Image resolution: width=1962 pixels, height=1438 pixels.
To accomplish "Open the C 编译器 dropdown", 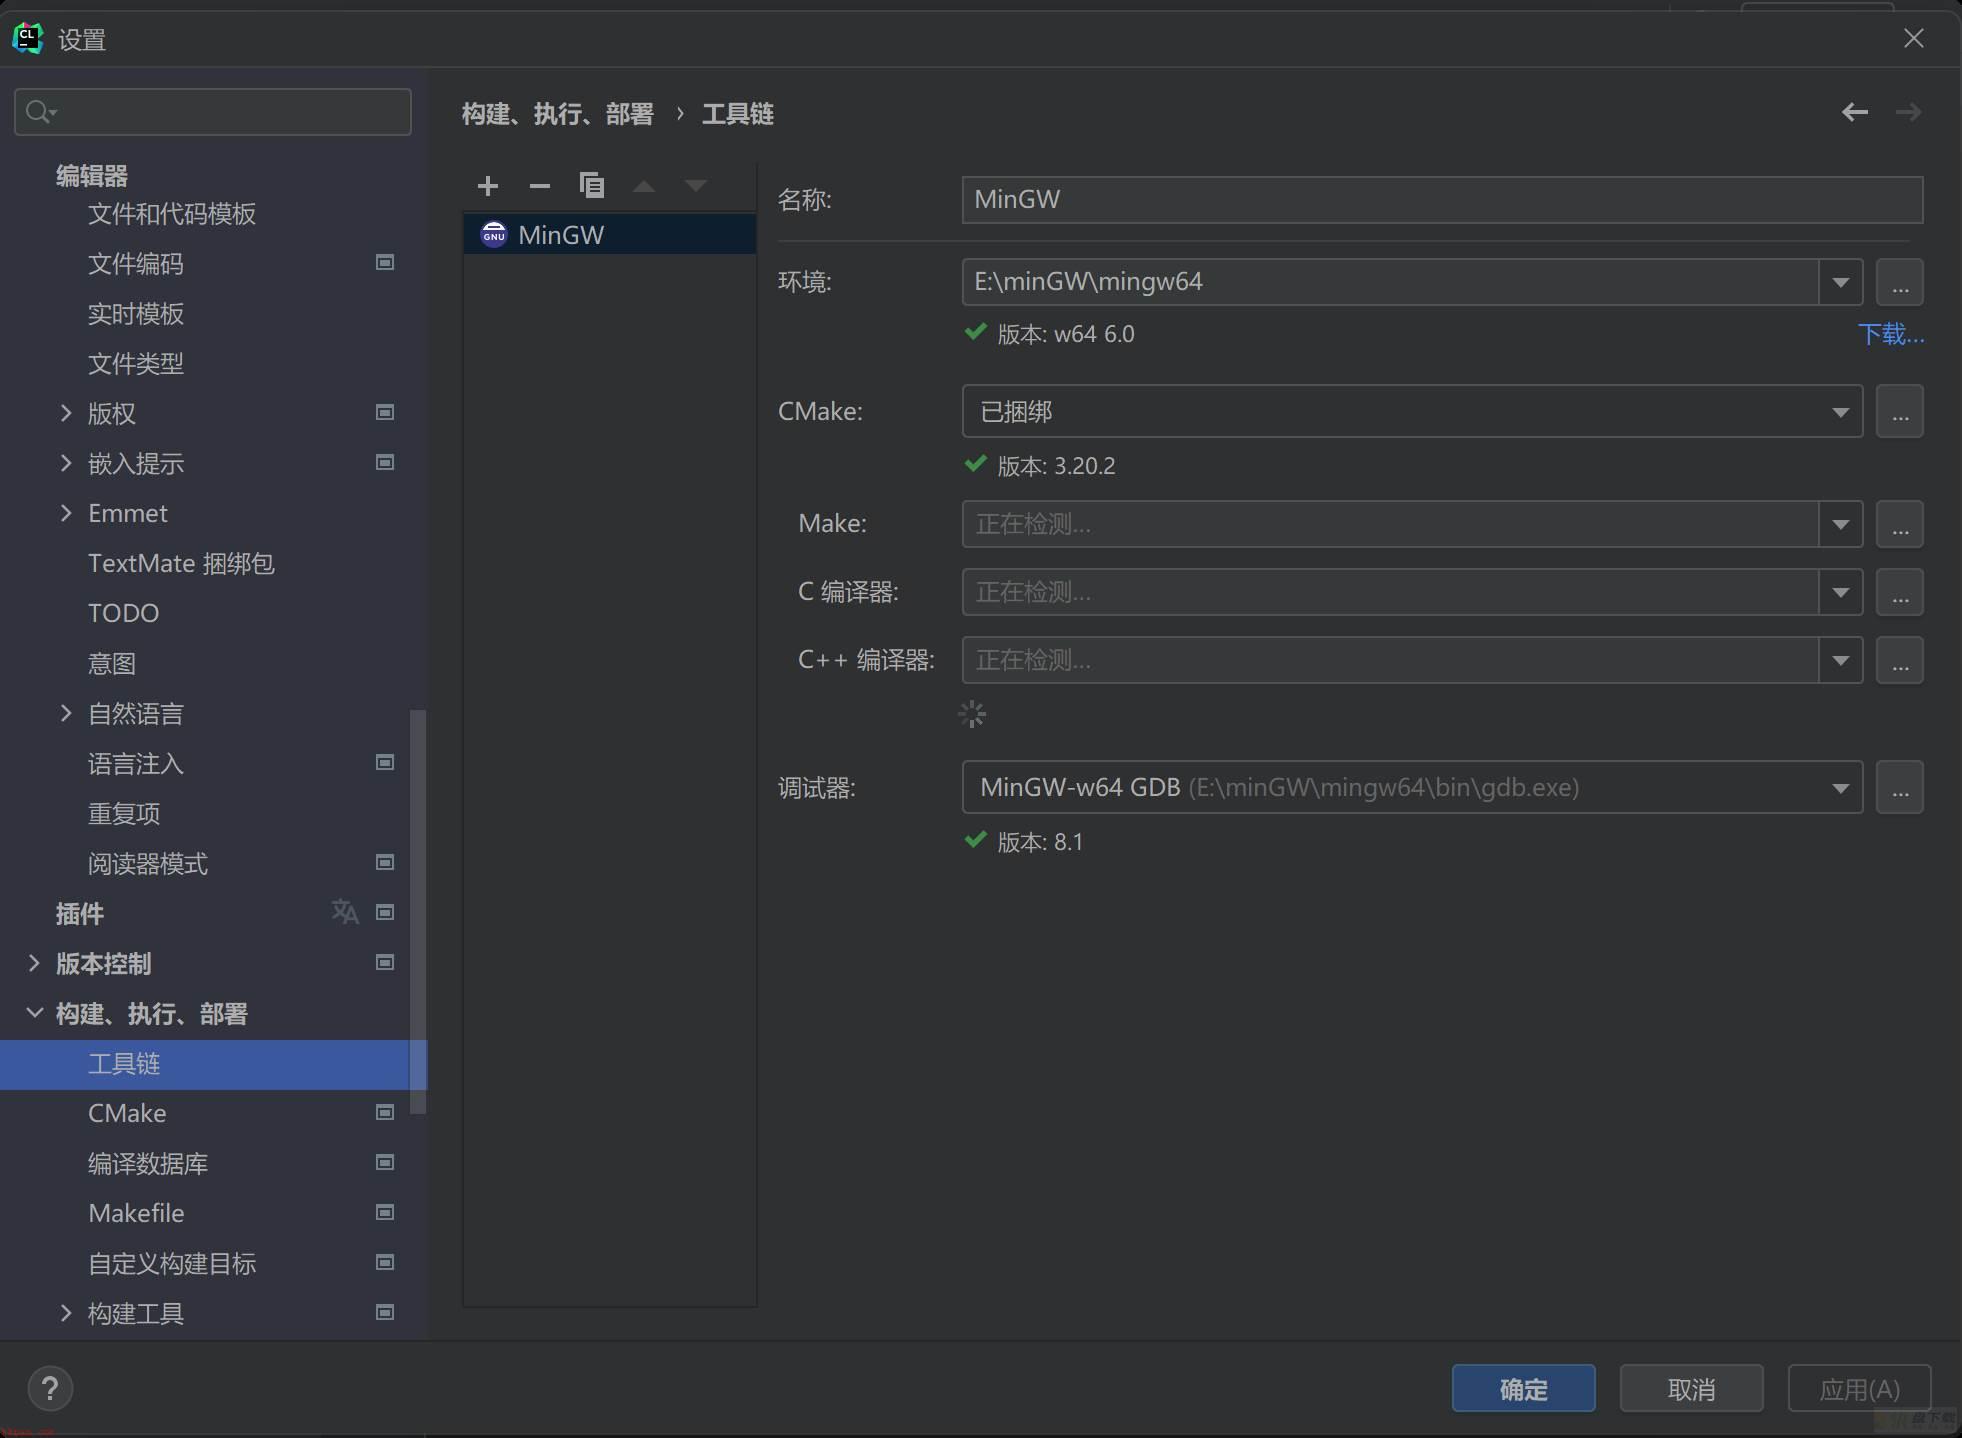I will click(1840, 592).
